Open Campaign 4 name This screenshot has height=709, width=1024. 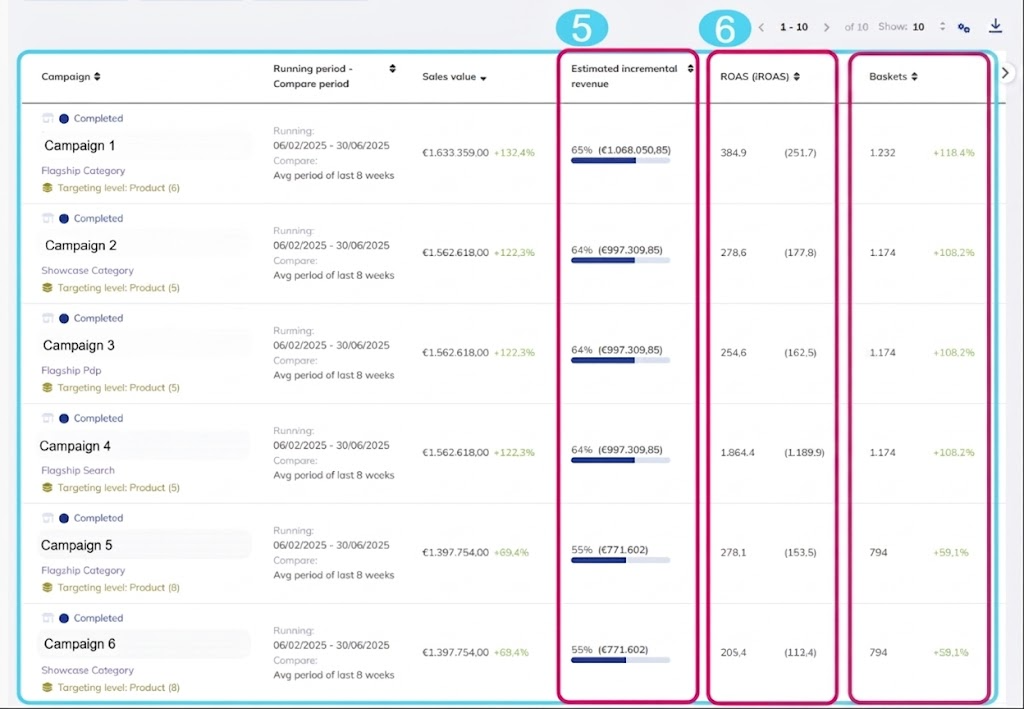75,446
